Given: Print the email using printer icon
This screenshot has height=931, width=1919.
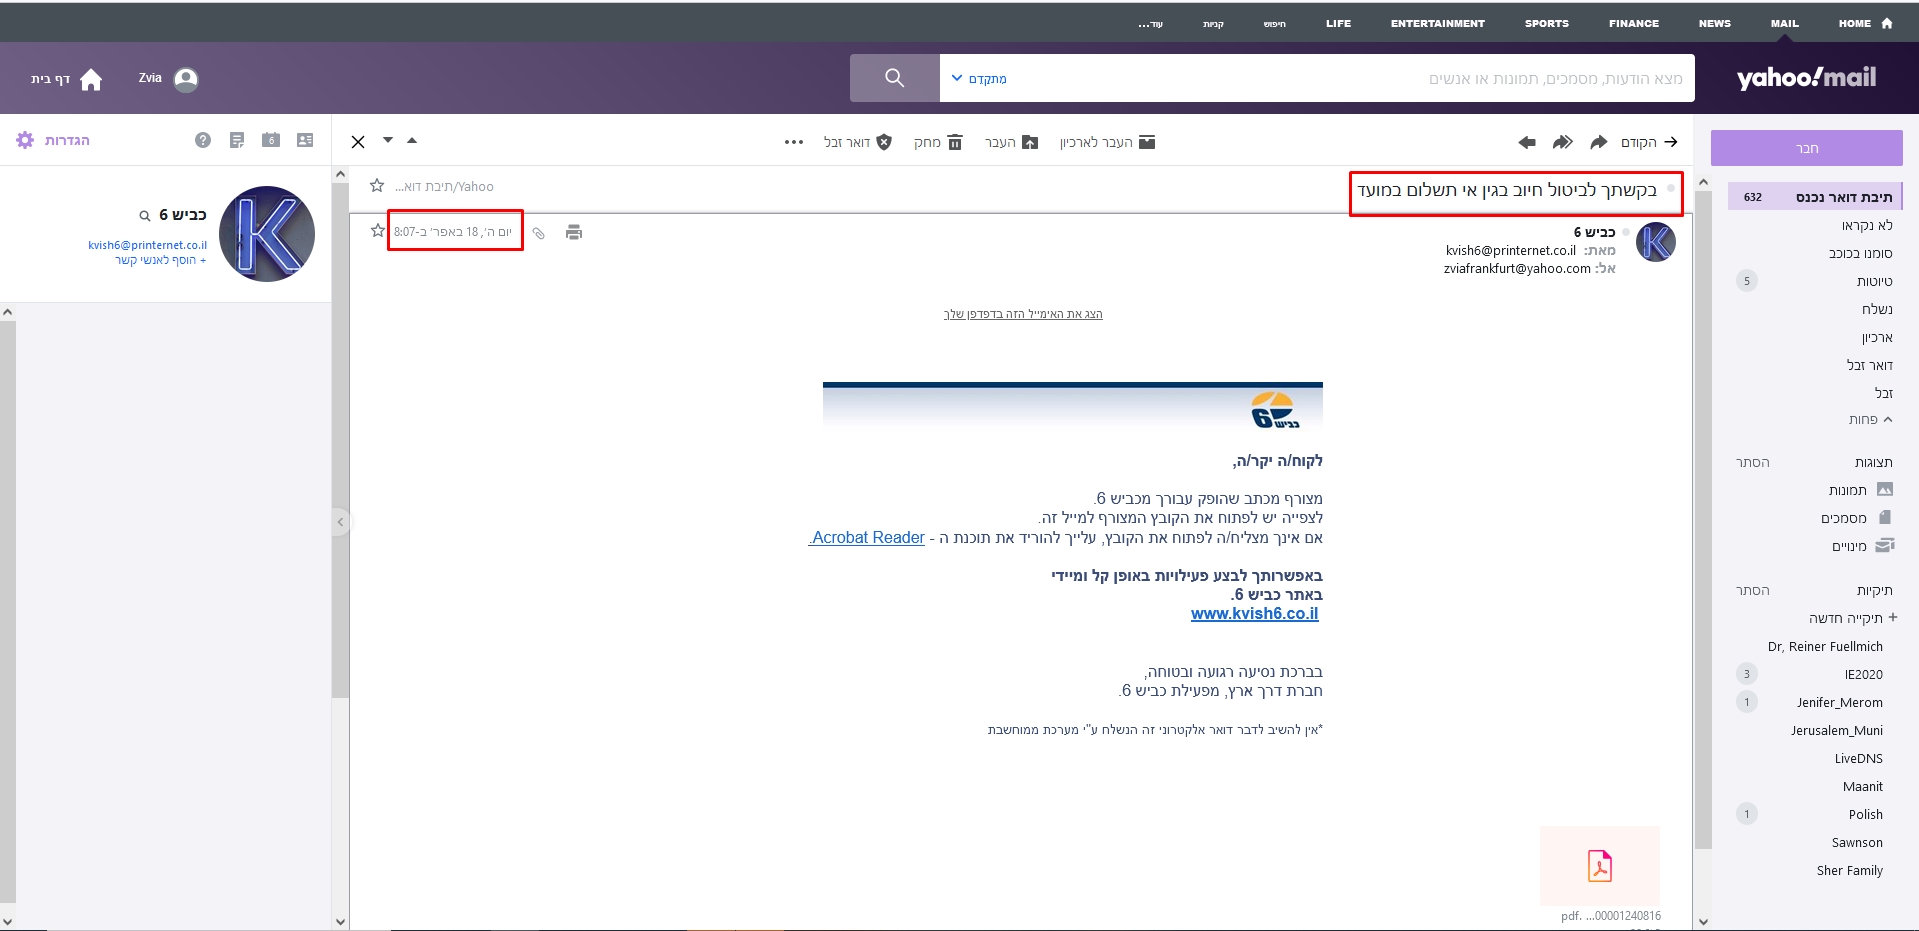Looking at the screenshot, I should click(573, 232).
